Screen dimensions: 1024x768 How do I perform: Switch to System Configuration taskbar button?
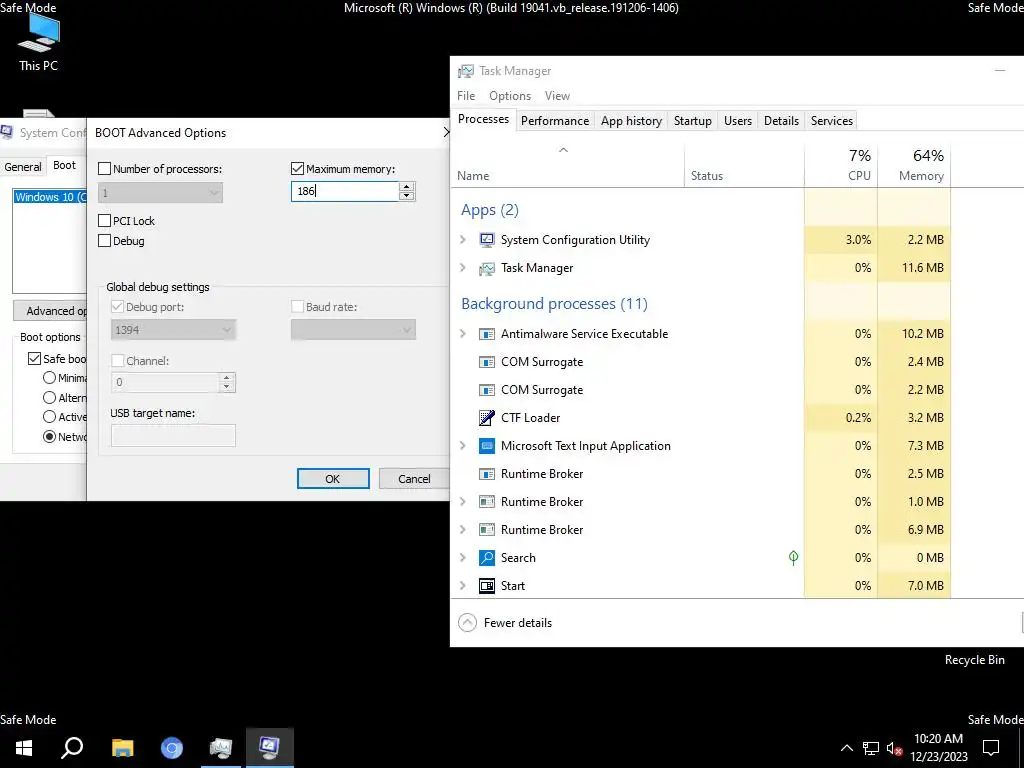click(270, 748)
